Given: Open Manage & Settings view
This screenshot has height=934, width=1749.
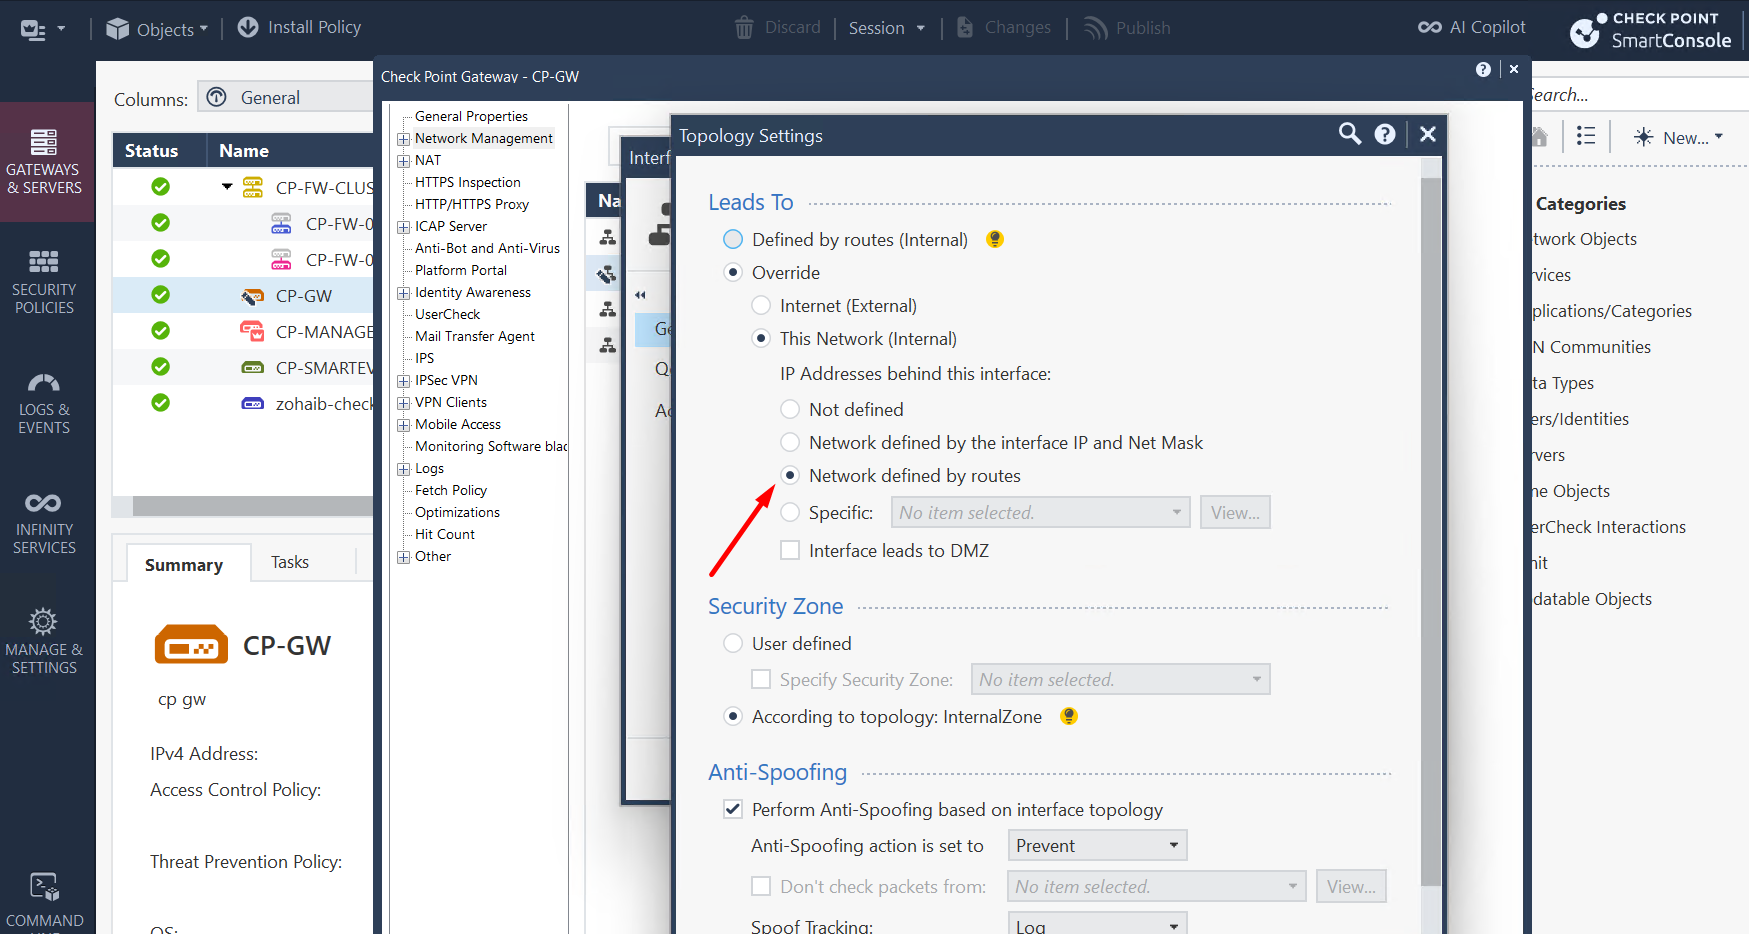Looking at the screenshot, I should [x=45, y=641].
